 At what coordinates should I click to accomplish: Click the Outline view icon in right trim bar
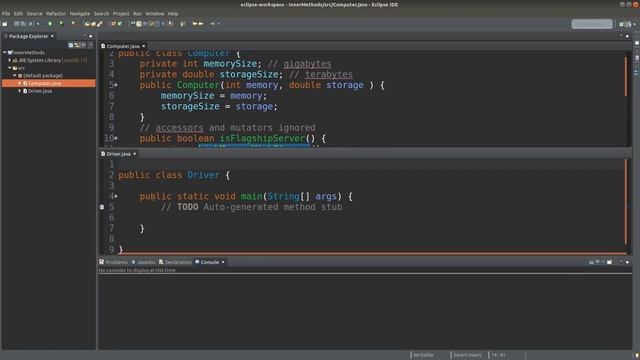[x=637, y=73]
